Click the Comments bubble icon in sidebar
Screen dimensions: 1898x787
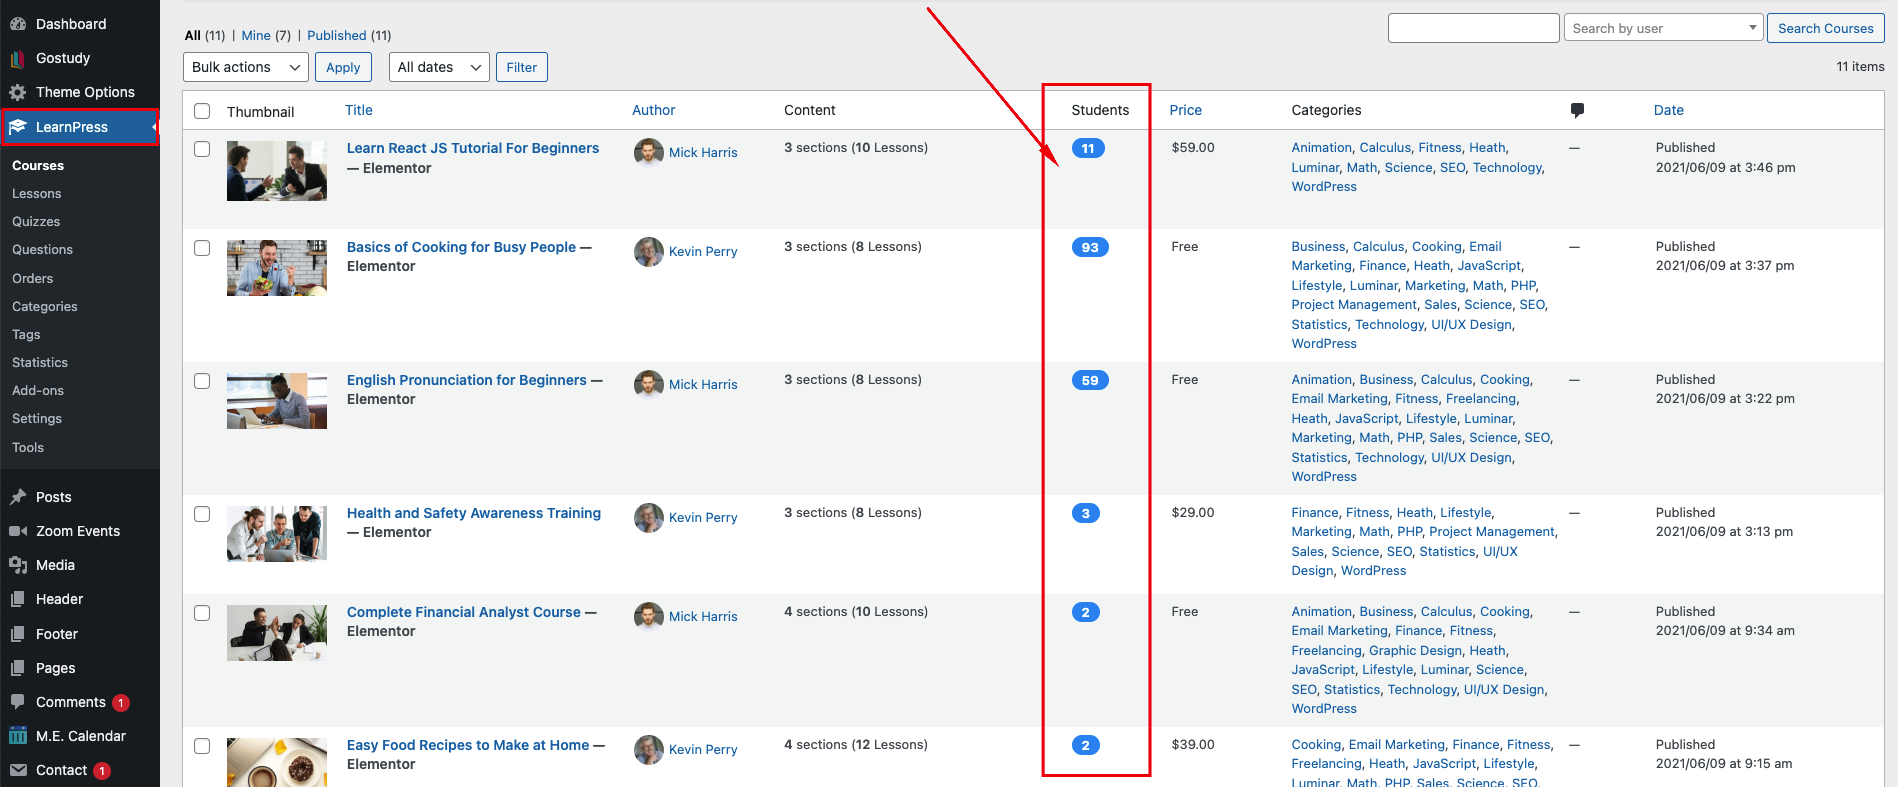click(x=18, y=702)
